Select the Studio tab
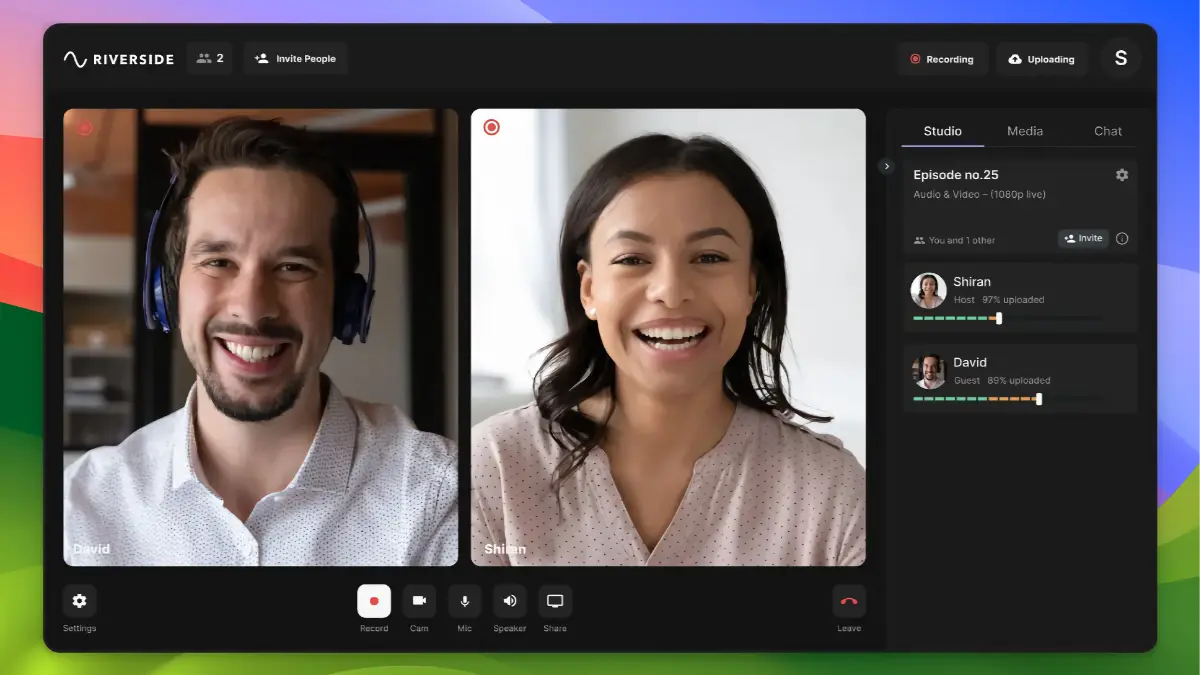This screenshot has height=675, width=1200. click(x=942, y=131)
